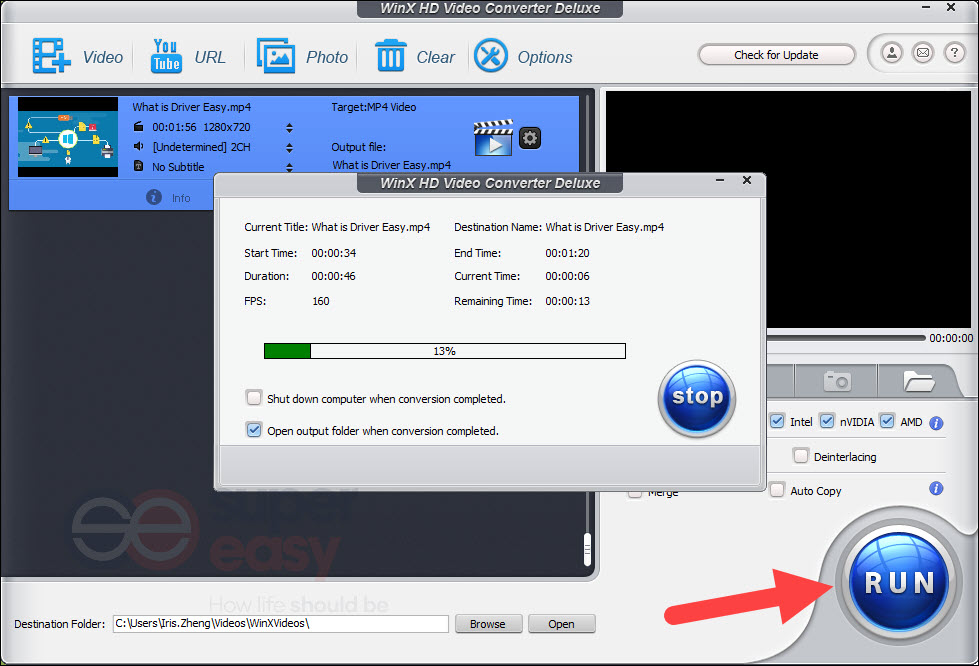Viewport: 979px width, 666px height.
Task: Toggle the AMD hardware accelerator checkbox
Action: tap(887, 421)
